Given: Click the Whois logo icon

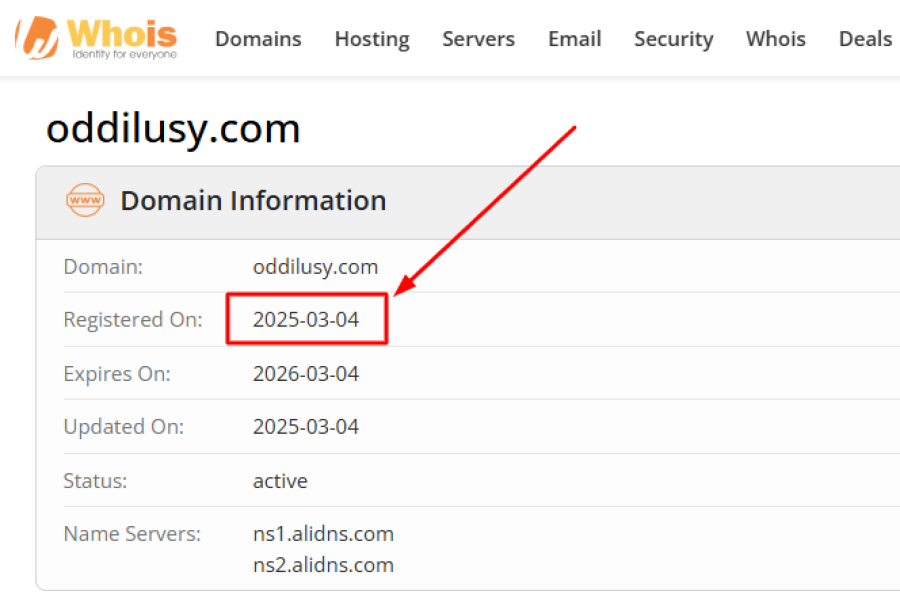Looking at the screenshot, I should [35, 38].
